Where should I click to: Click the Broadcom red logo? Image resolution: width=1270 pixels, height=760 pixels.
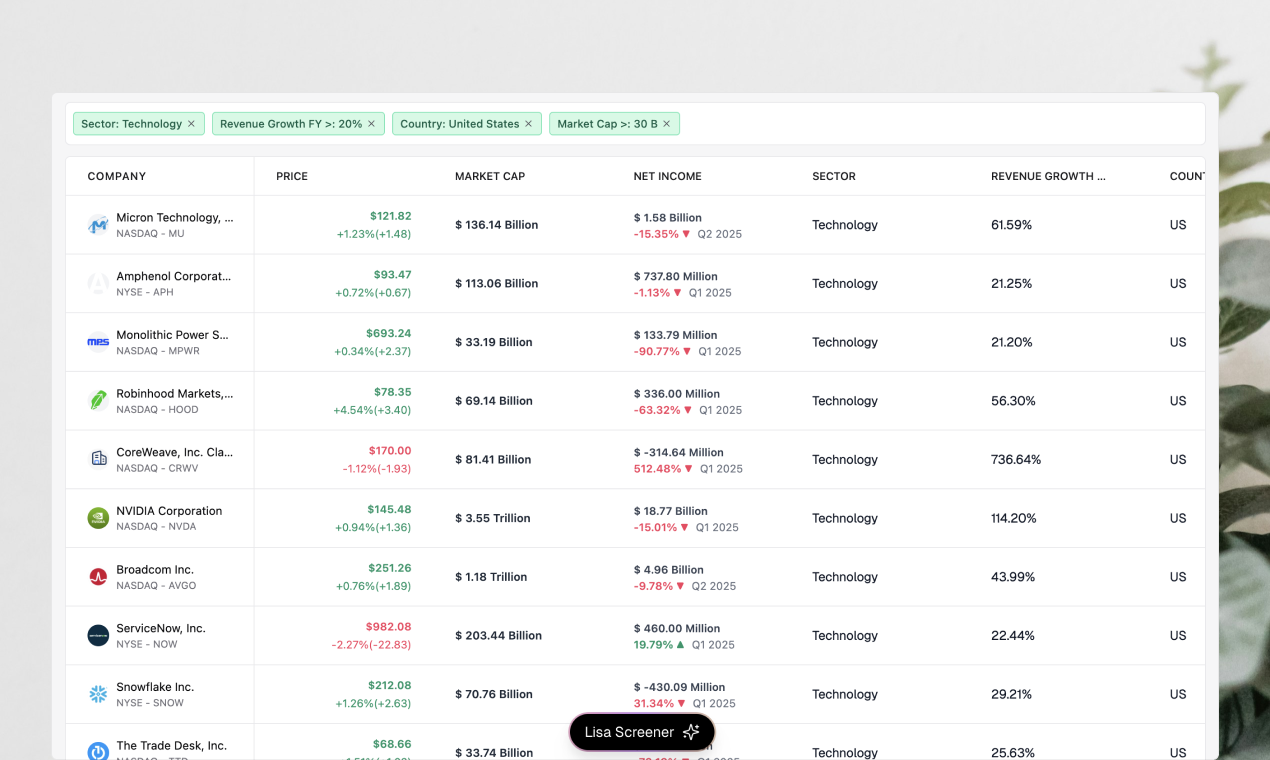[98, 577]
